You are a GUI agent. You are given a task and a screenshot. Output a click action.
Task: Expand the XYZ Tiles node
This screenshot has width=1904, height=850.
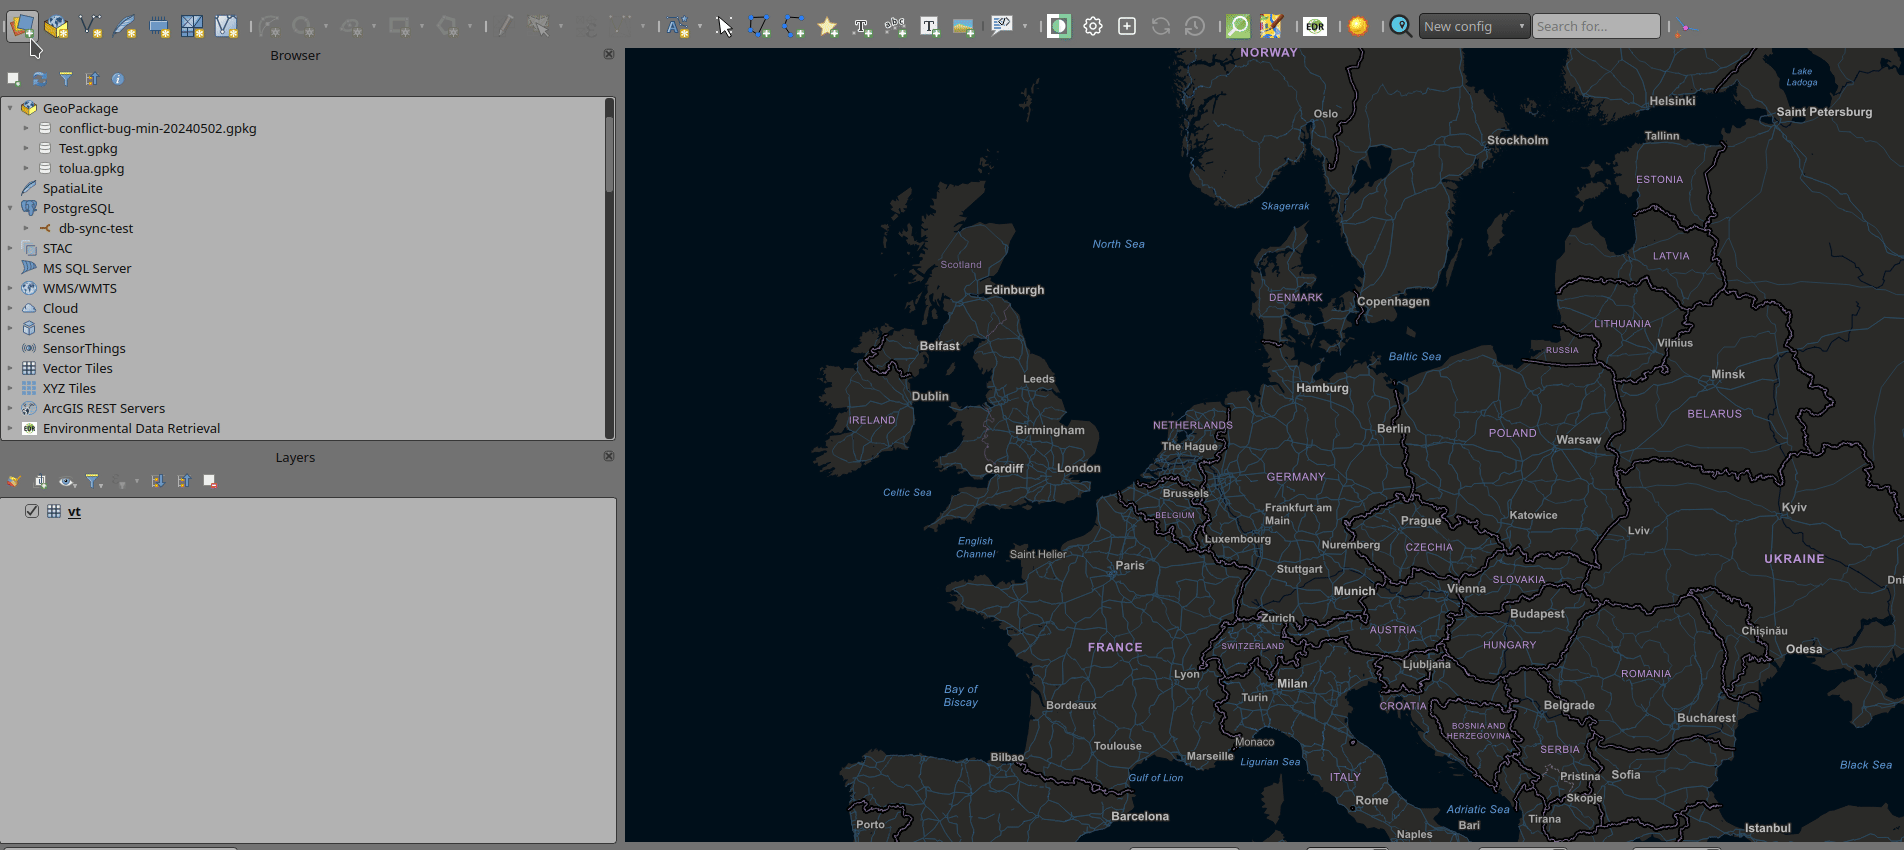pos(10,388)
